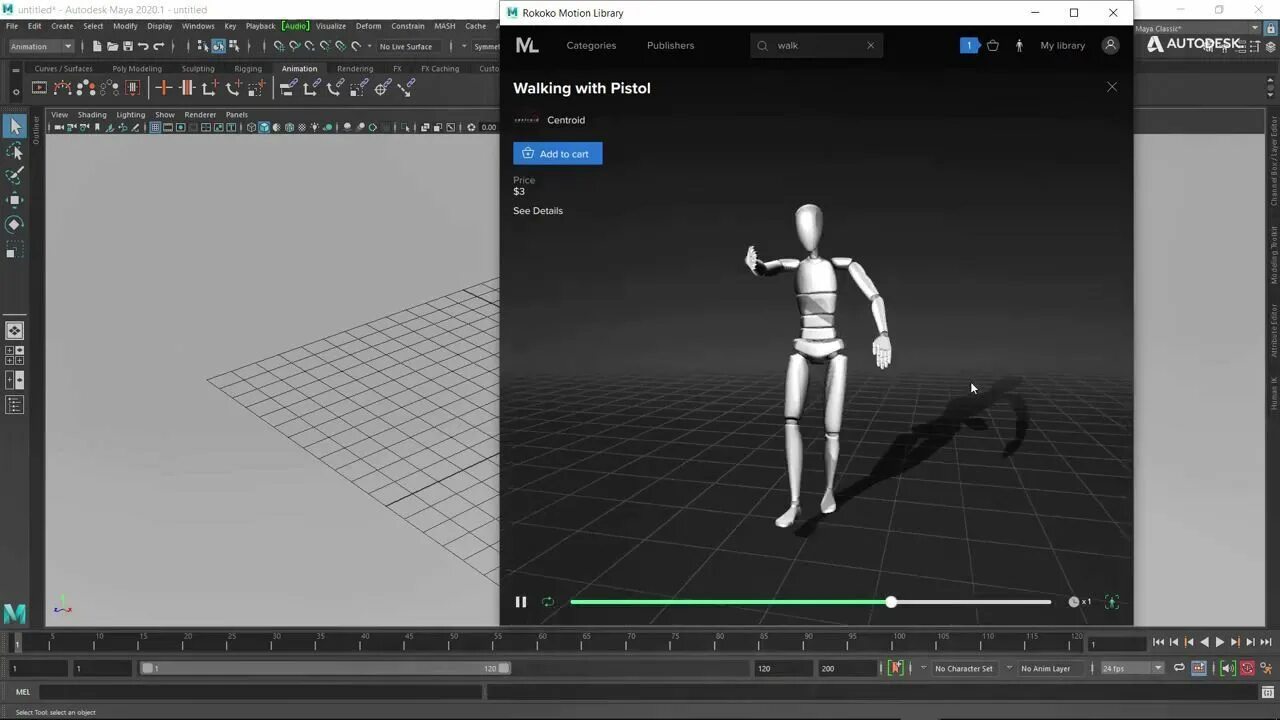Pick the Paint Selection tool
This screenshot has width=1280, height=720.
[x=15, y=175]
